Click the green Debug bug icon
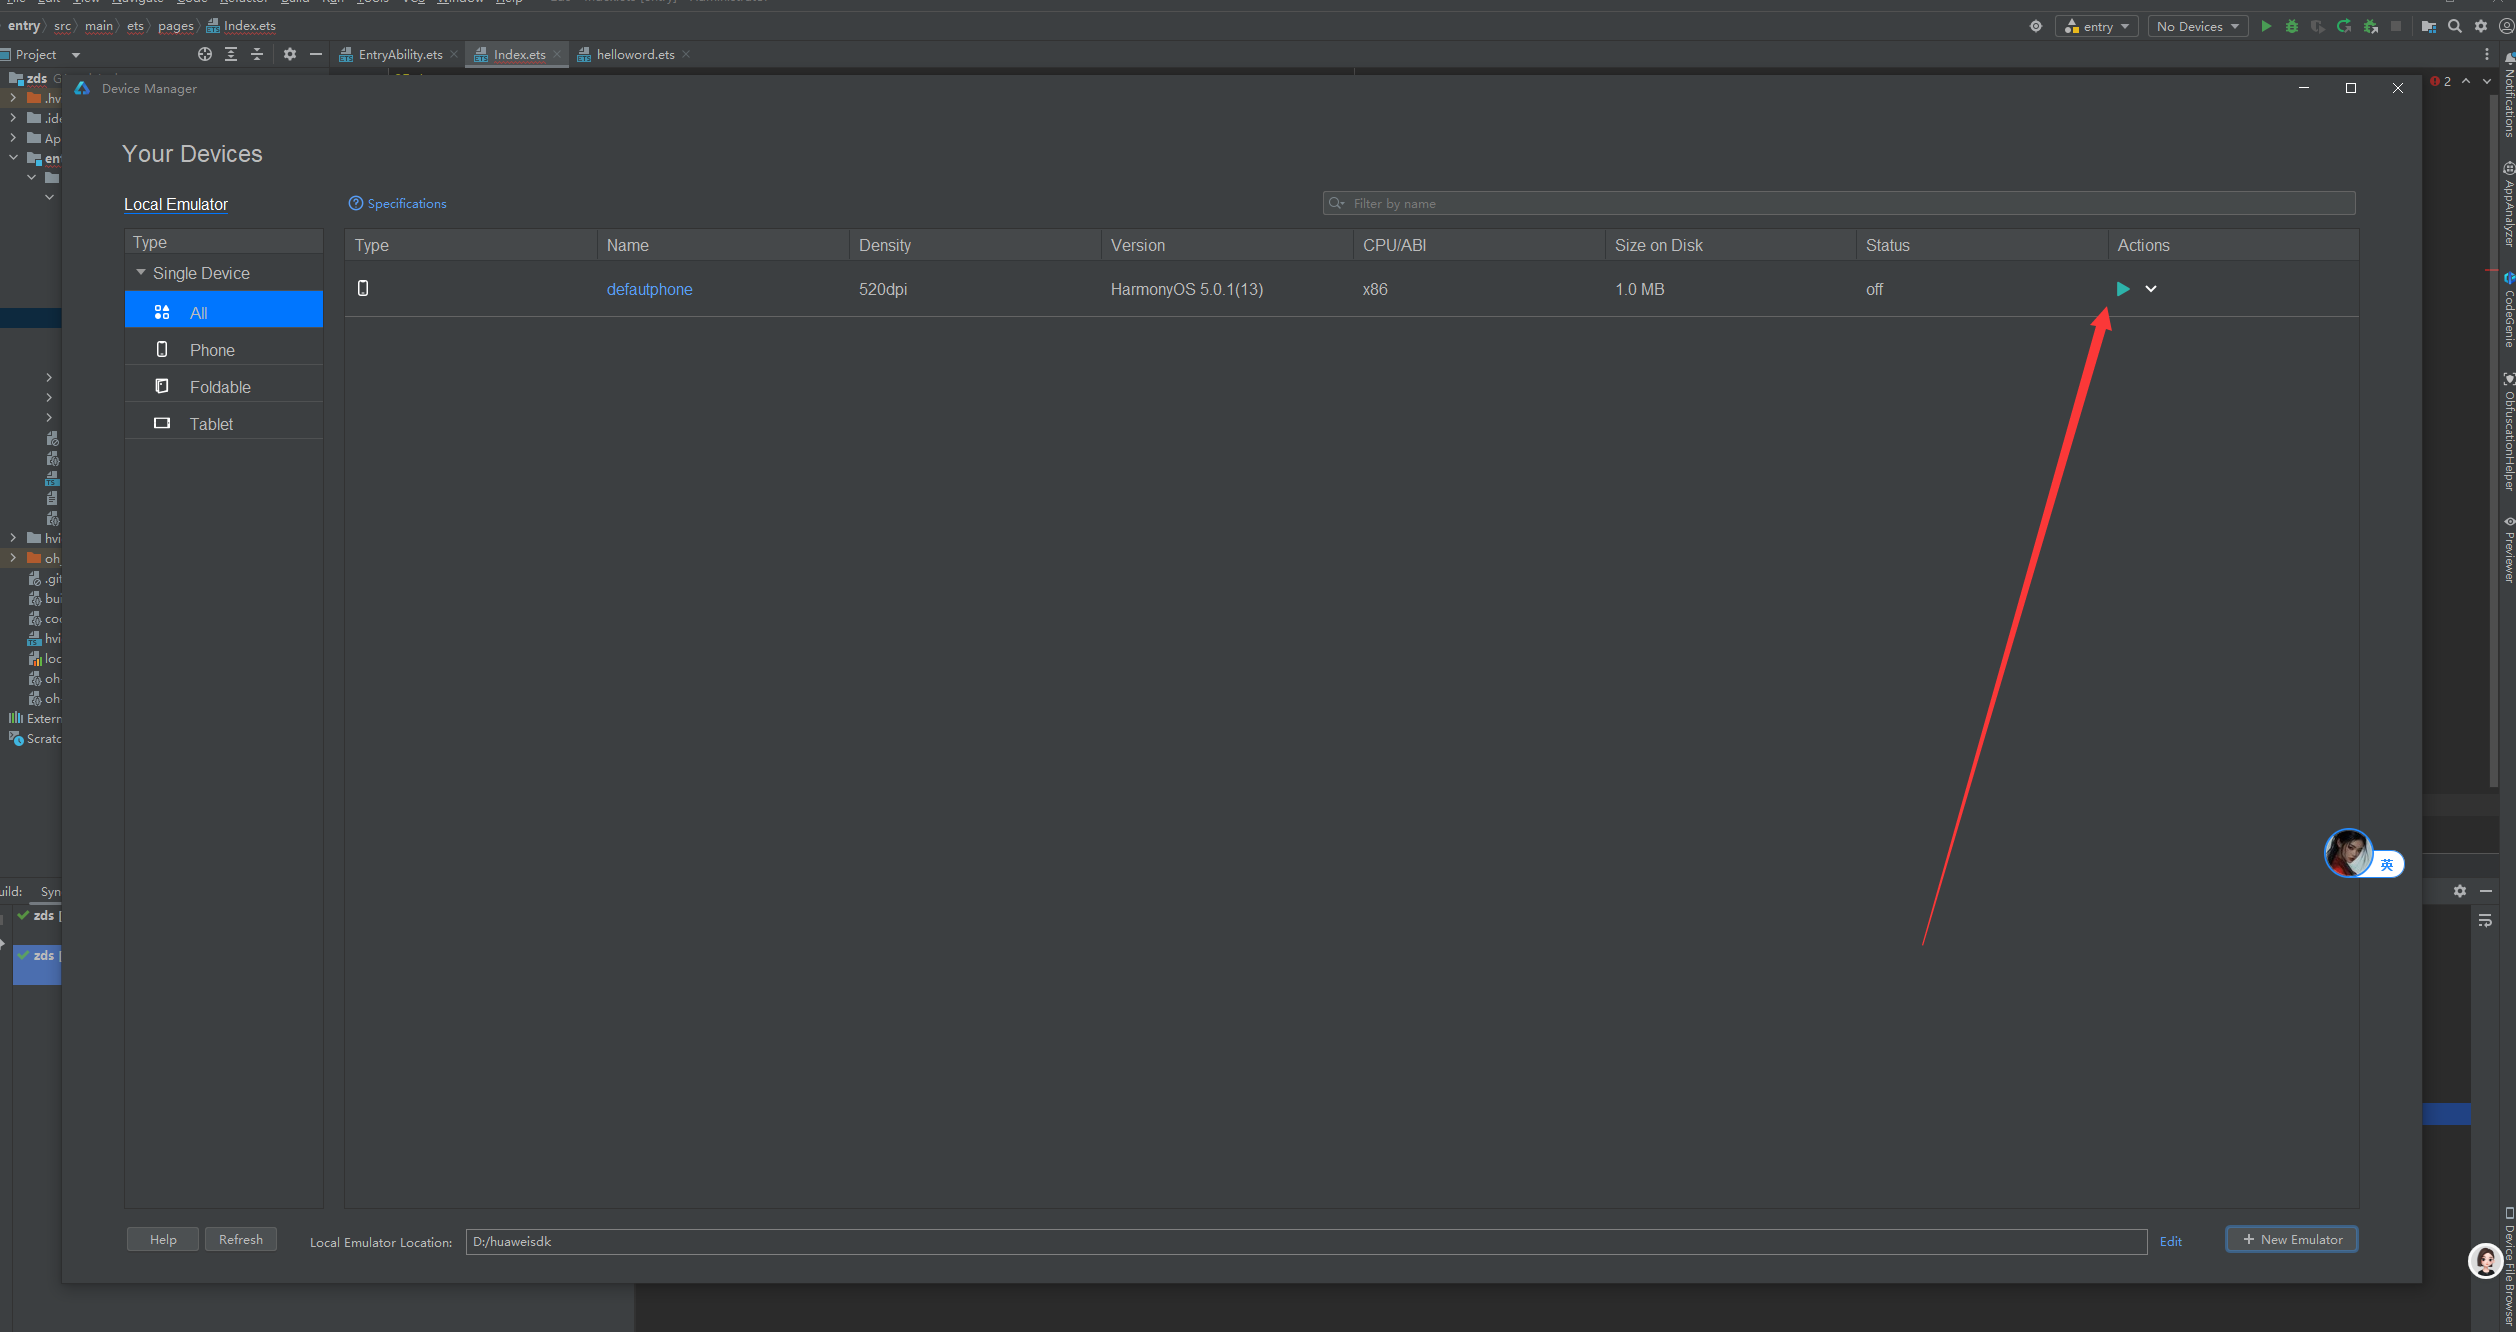The height and width of the screenshot is (1332, 2516). tap(2292, 26)
